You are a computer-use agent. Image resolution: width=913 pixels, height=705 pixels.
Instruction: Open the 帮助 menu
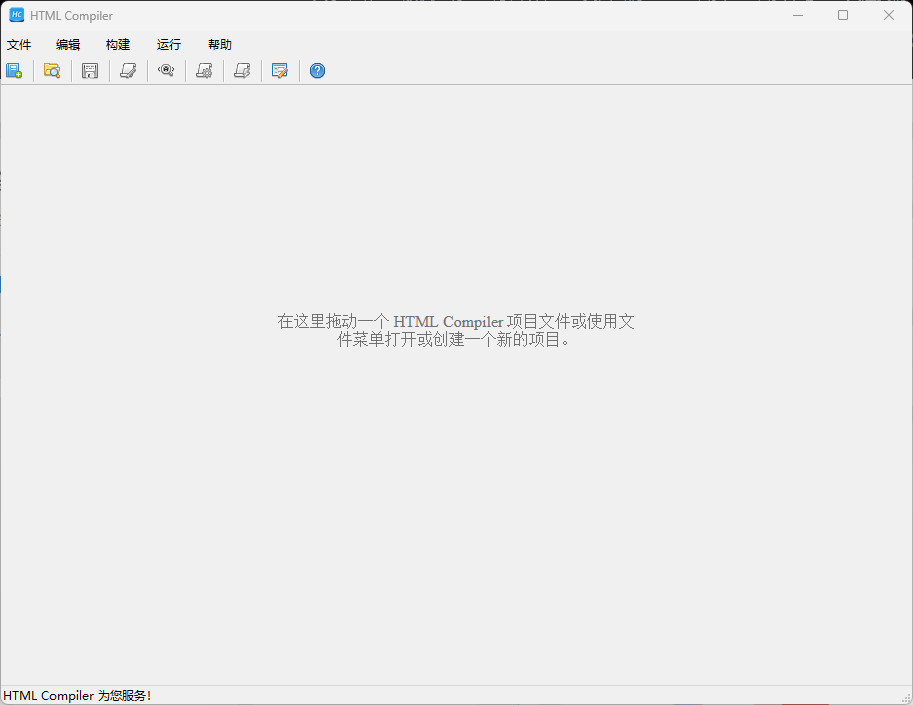pyautogui.click(x=220, y=45)
